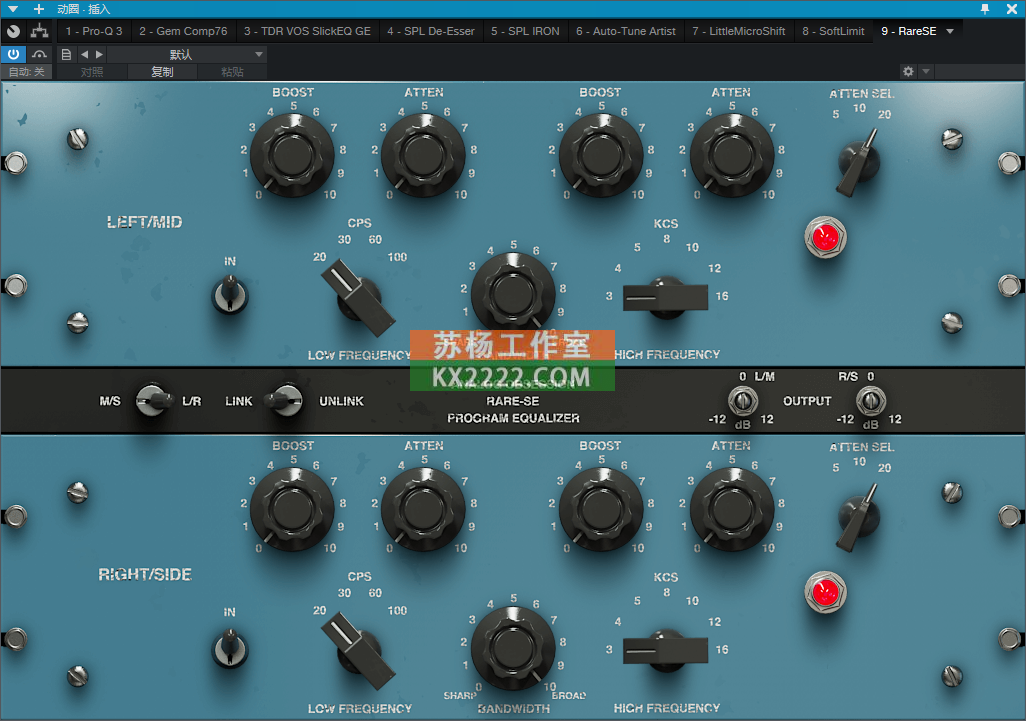
Task: Load the next preset with the right arrow
Action: click(99, 54)
